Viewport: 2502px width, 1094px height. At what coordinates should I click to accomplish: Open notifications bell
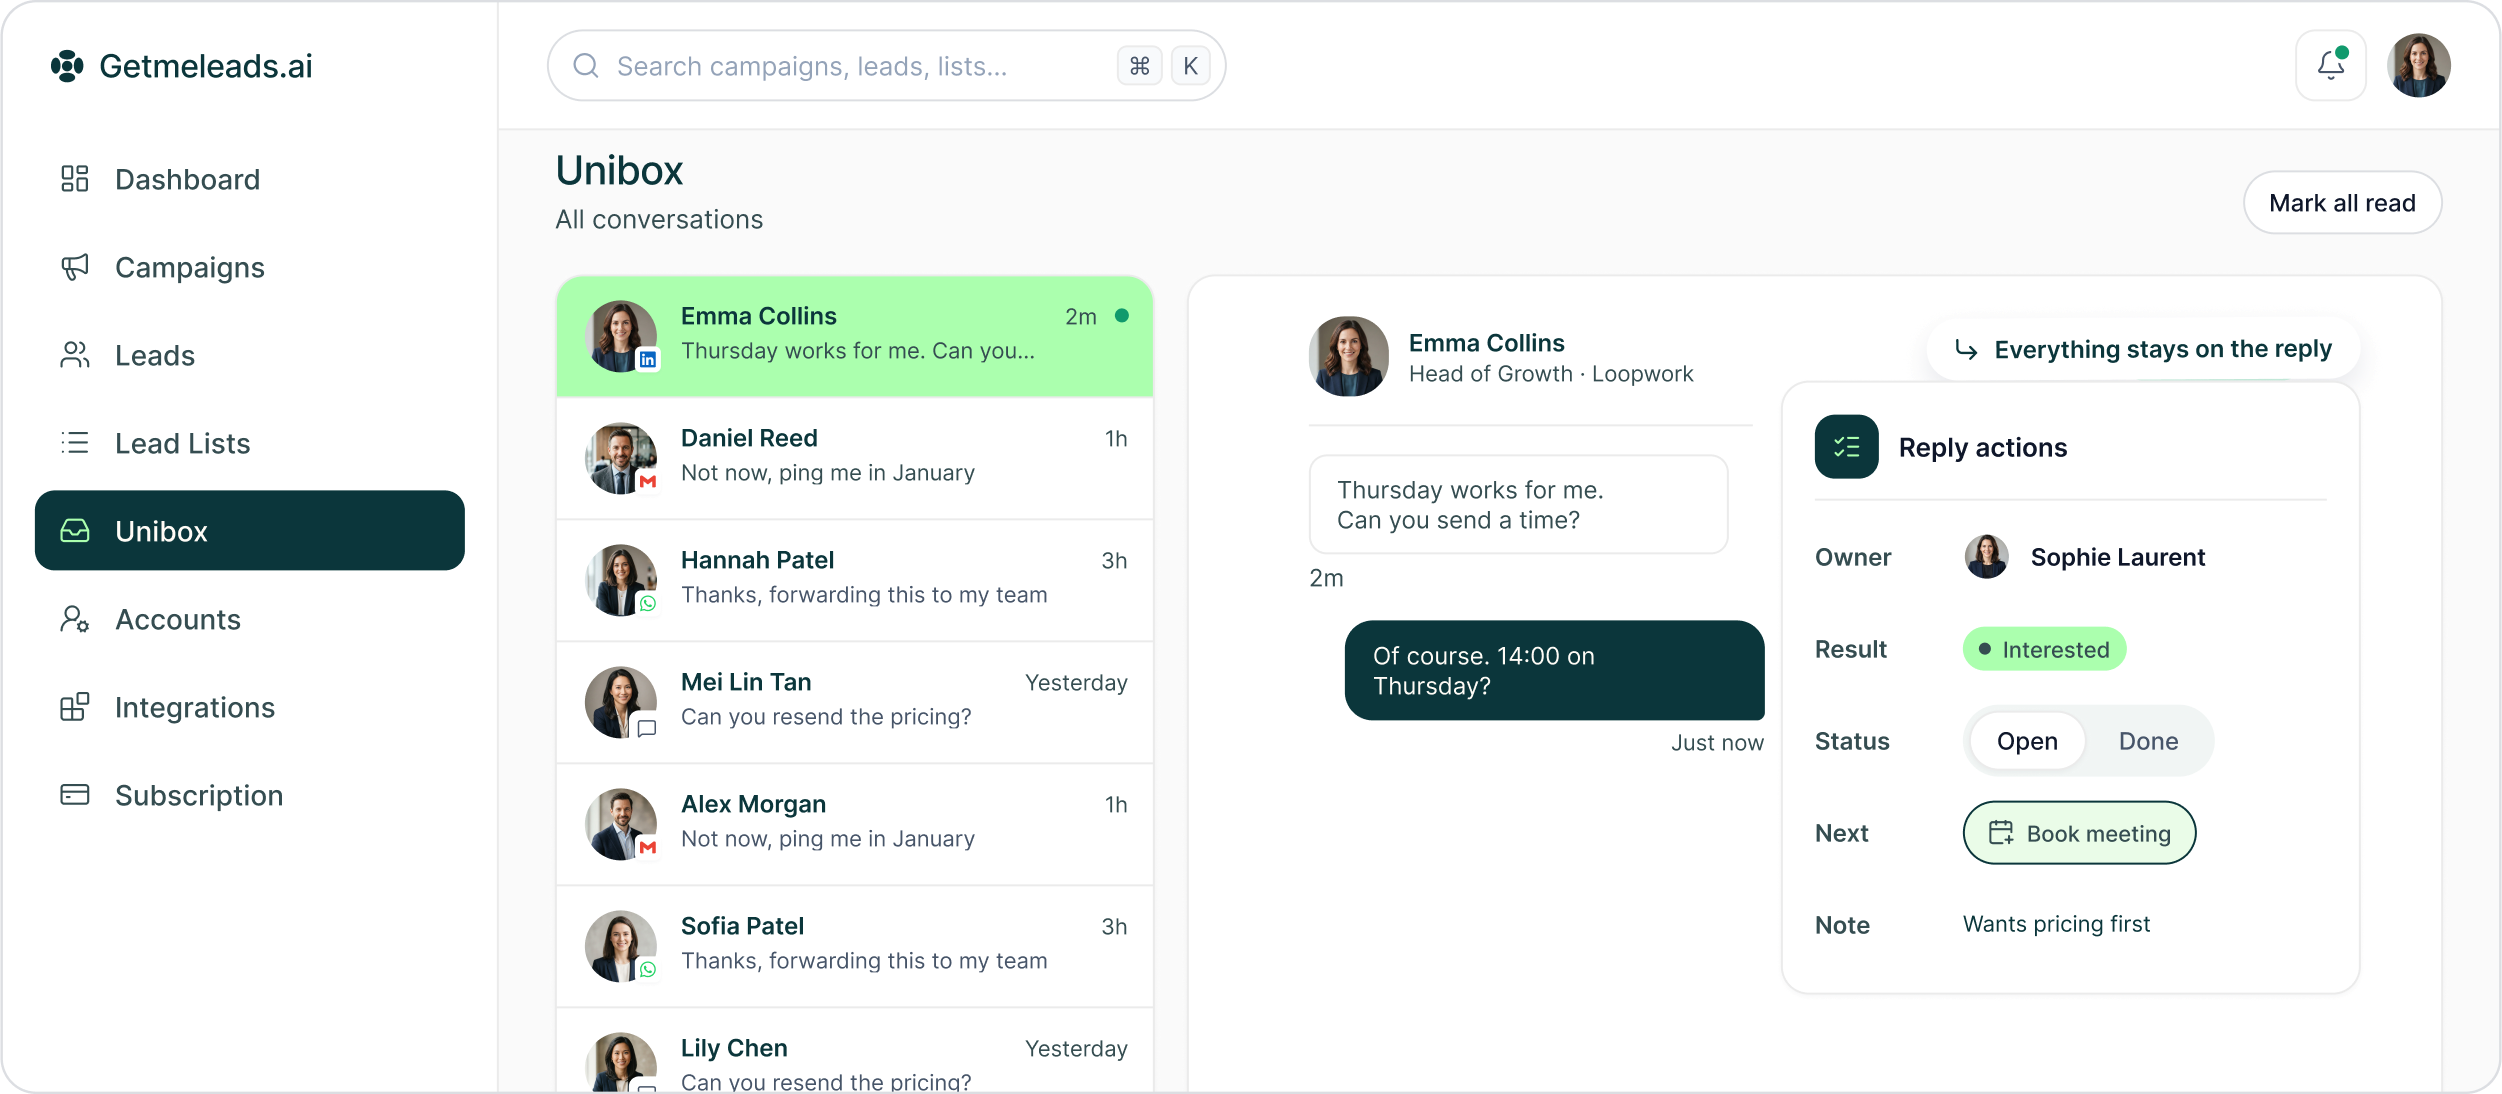(x=2331, y=66)
